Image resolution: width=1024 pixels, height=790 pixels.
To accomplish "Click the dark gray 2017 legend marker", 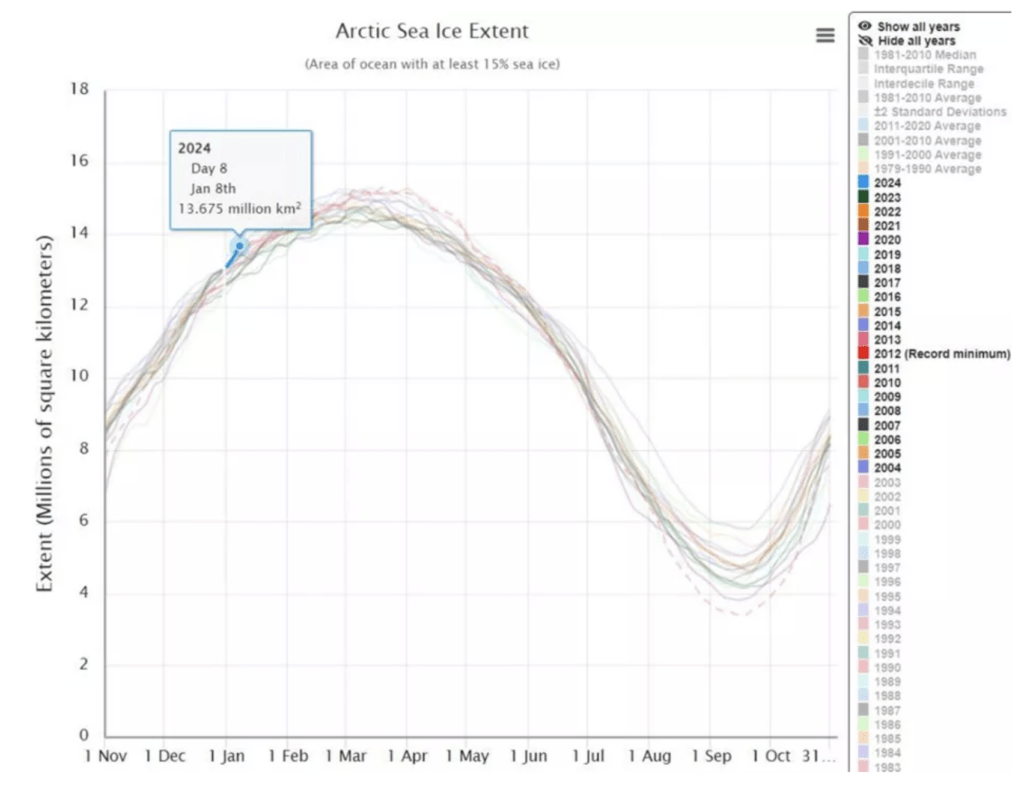I will point(864,283).
